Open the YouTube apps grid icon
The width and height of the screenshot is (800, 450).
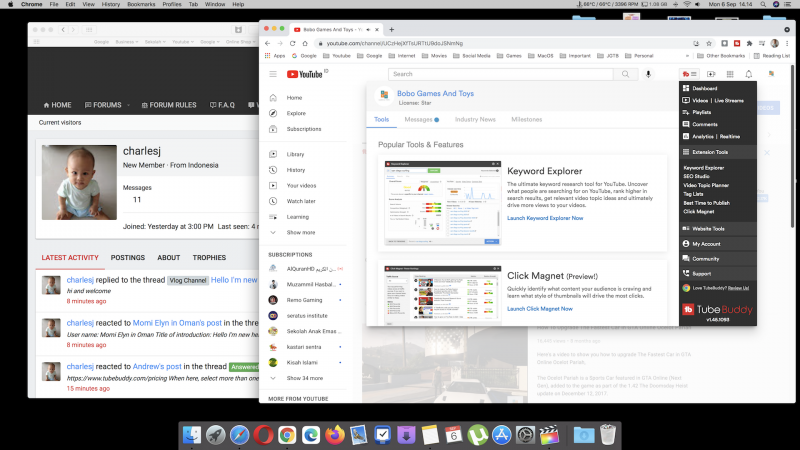tap(730, 74)
